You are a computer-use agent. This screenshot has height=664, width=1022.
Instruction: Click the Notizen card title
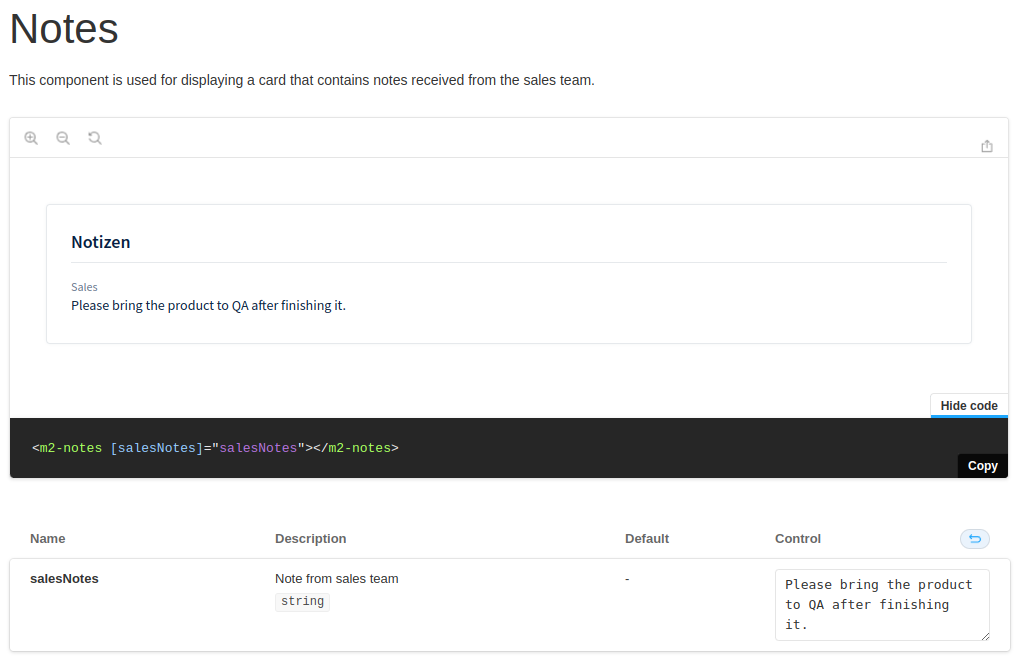click(x=101, y=241)
